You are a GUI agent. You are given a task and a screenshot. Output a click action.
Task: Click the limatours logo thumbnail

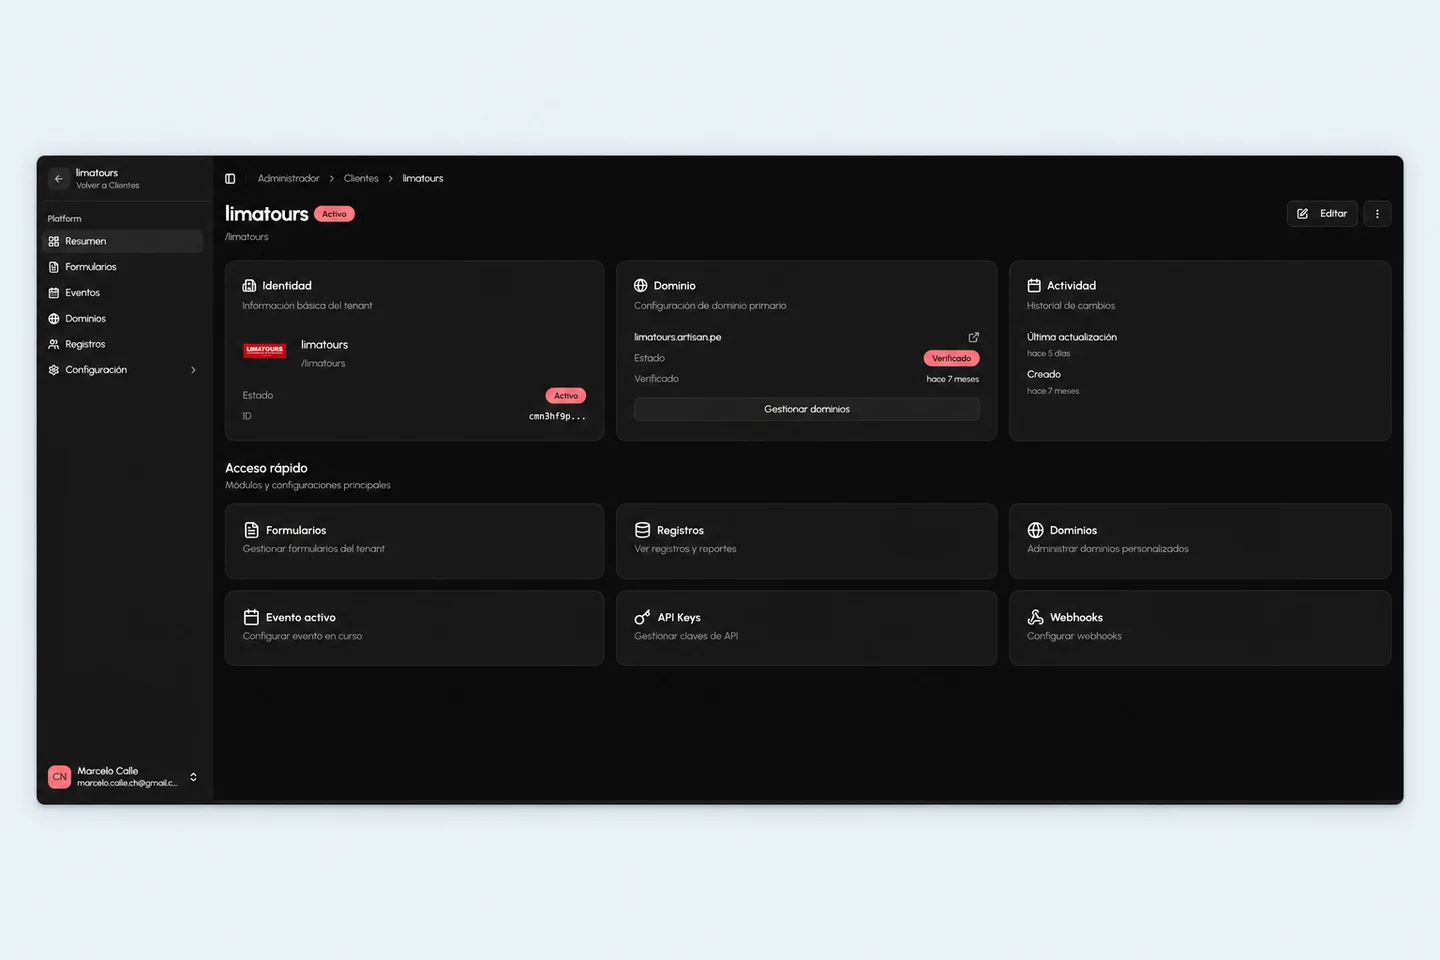(265, 351)
